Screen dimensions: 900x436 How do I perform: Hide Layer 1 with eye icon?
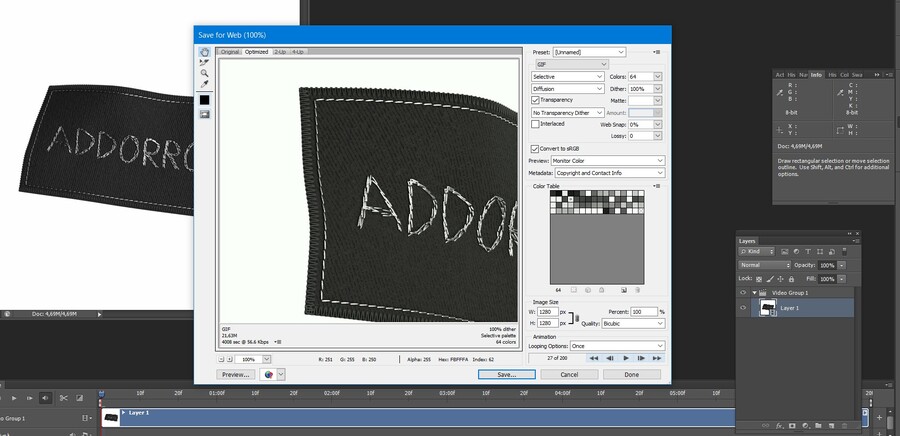[x=743, y=309]
